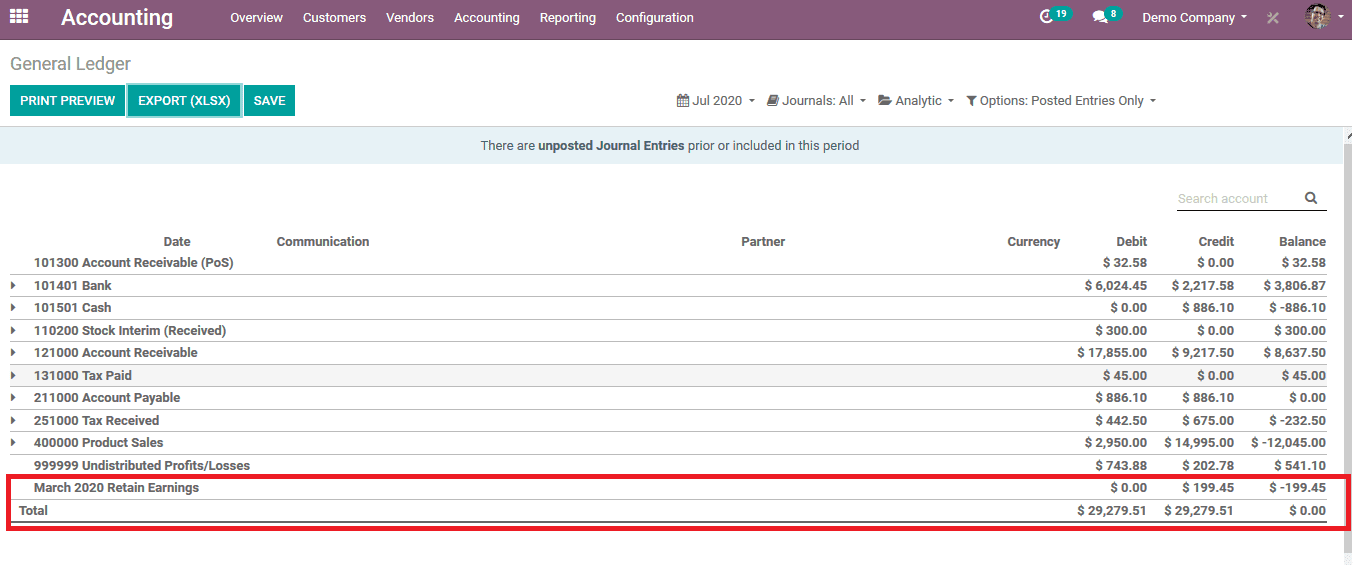Click the Partner column header

click(x=763, y=242)
